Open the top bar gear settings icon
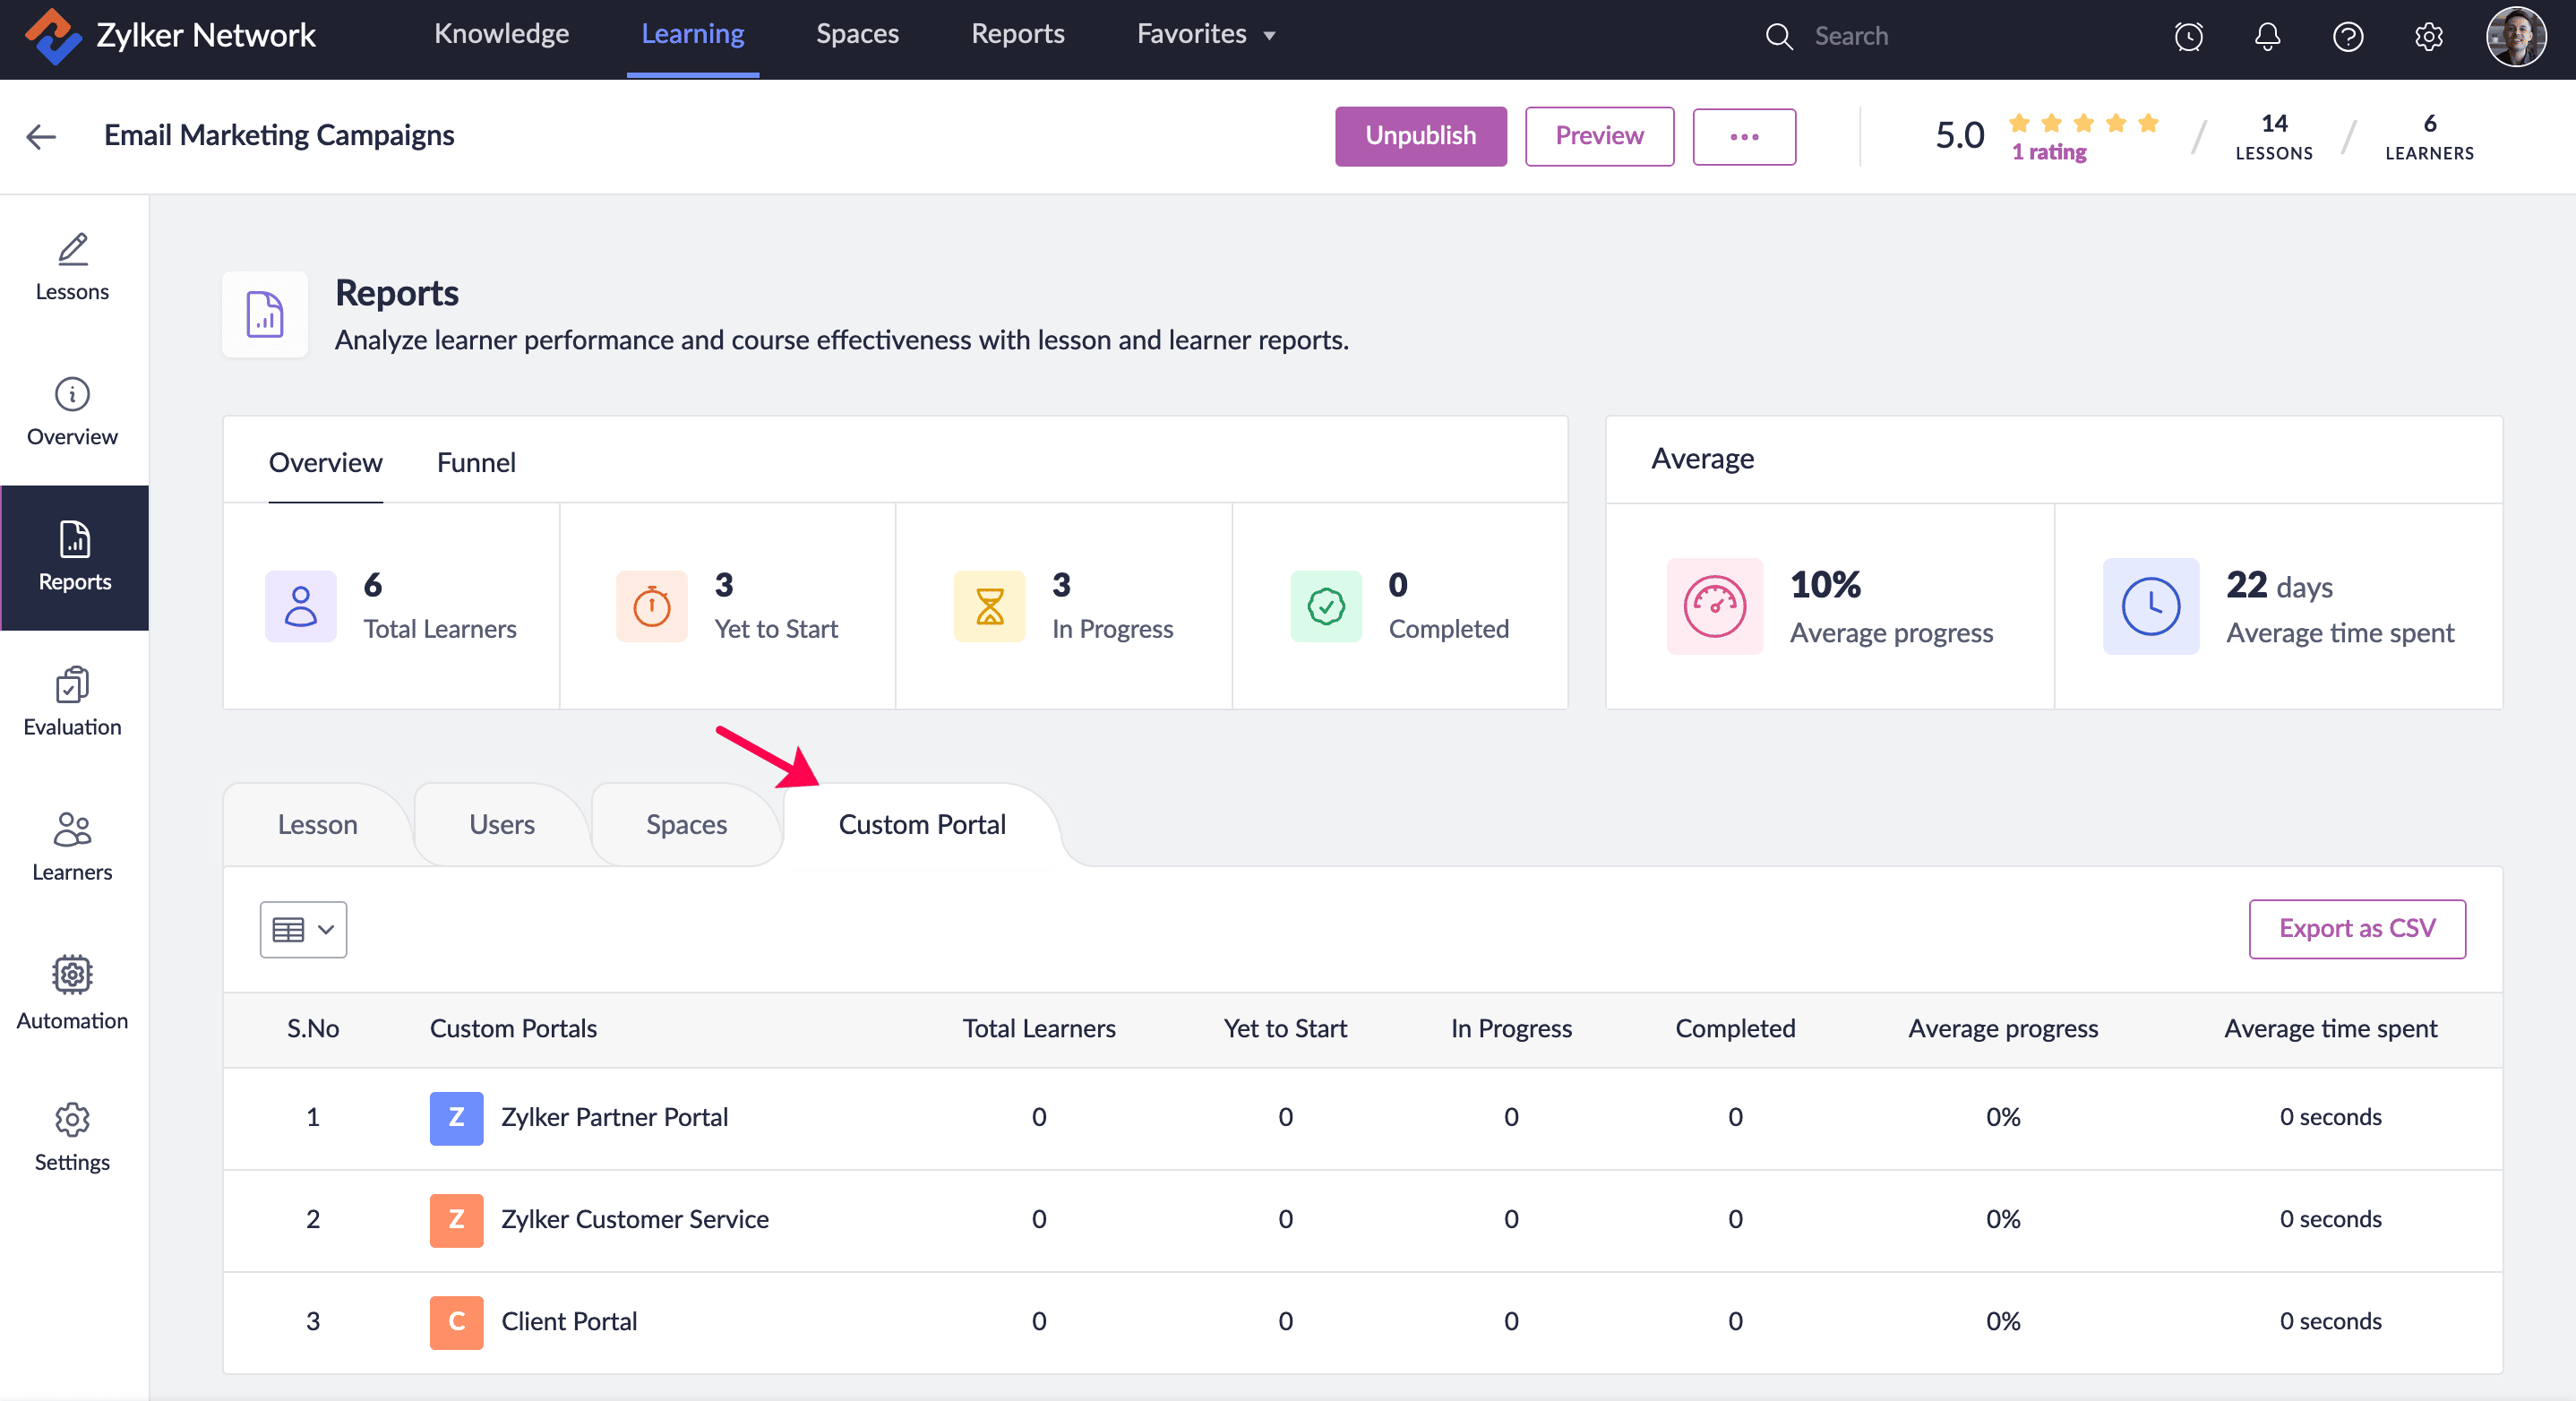This screenshot has height=1401, width=2576. [2428, 36]
